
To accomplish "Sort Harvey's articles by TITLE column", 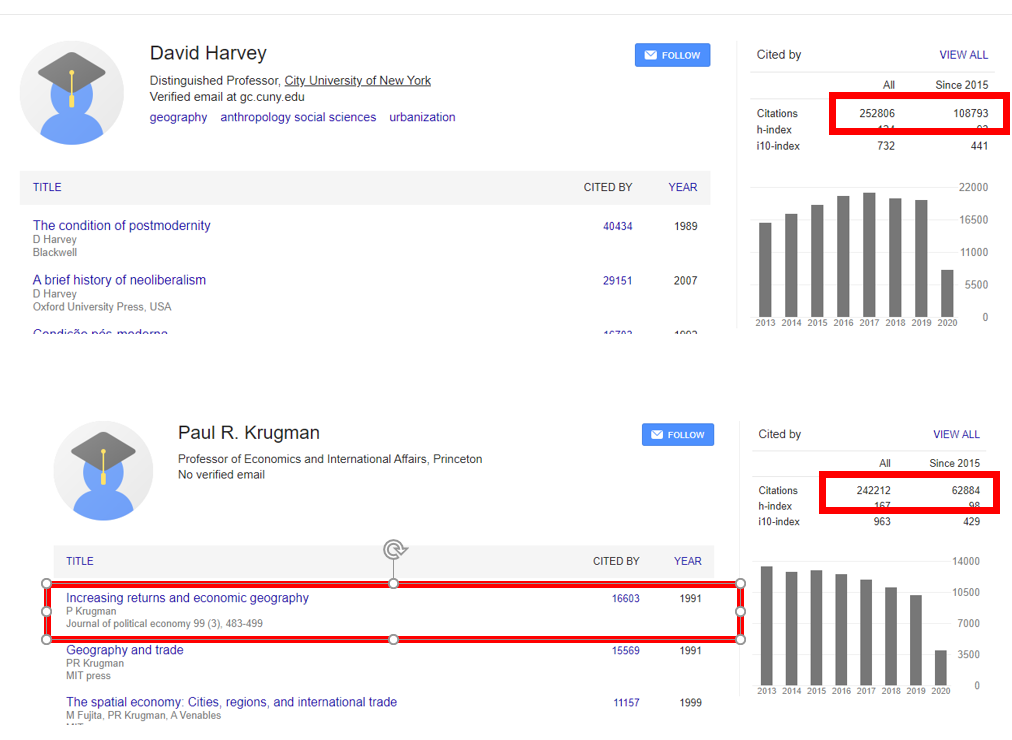I will click(x=47, y=187).
